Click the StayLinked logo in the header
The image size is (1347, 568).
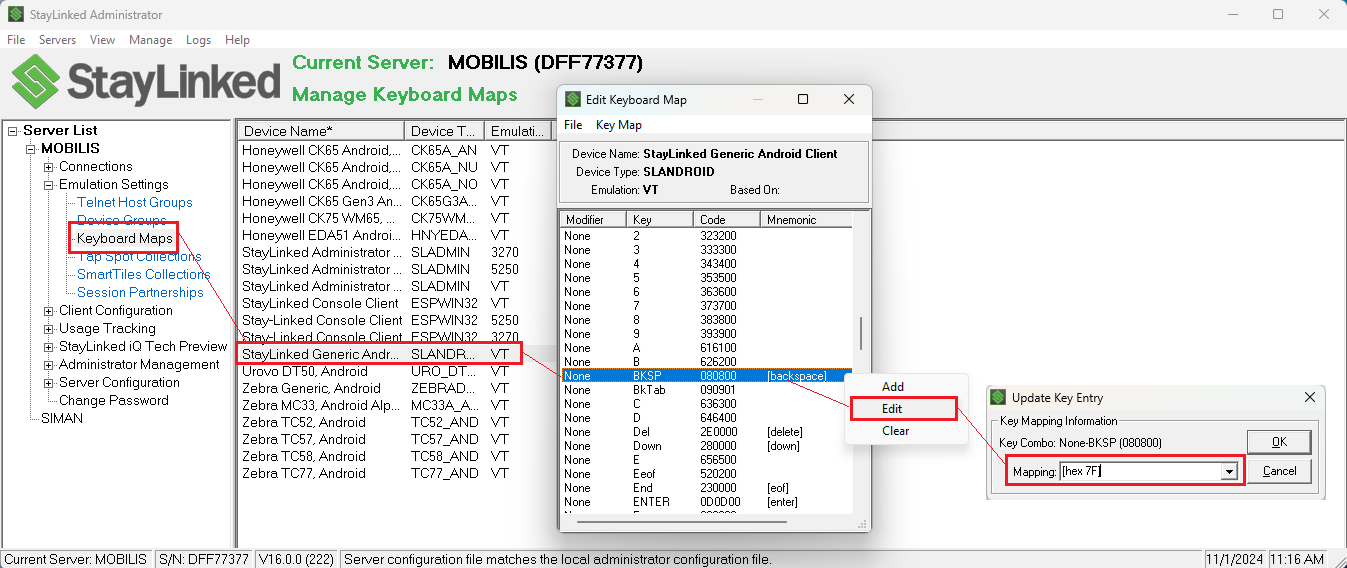point(146,82)
